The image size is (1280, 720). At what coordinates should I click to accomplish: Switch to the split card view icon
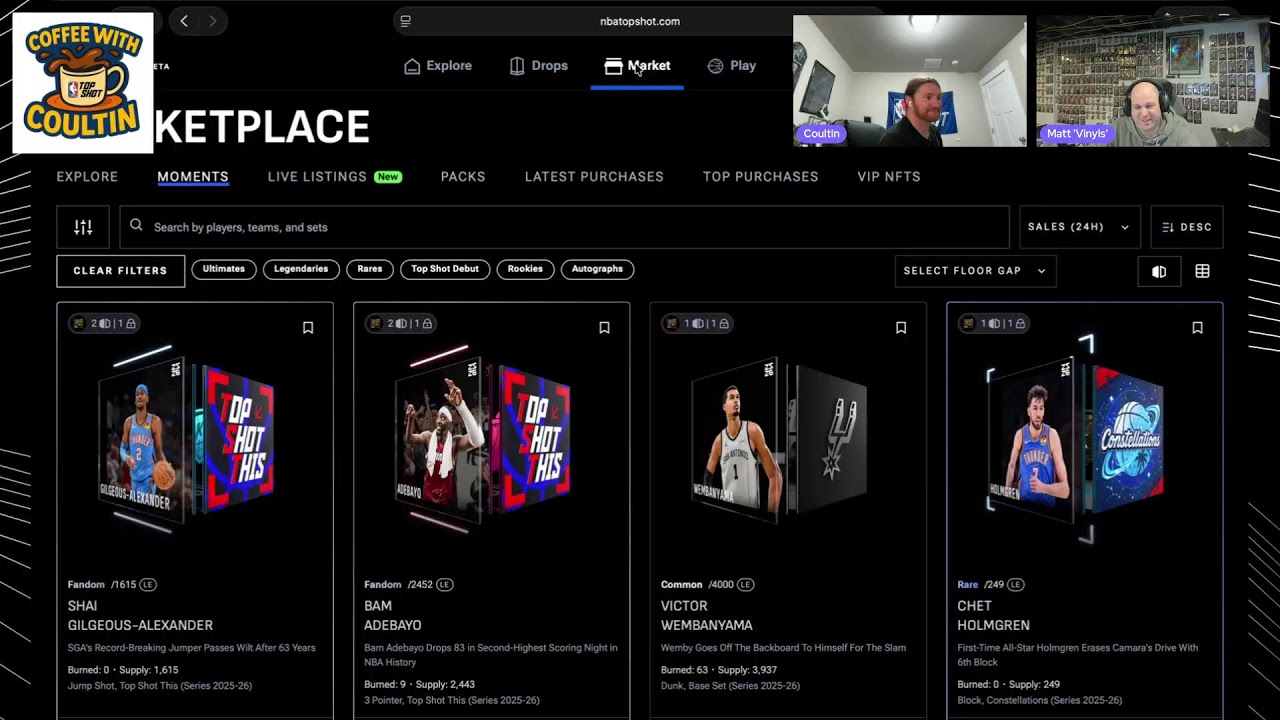coord(1159,271)
